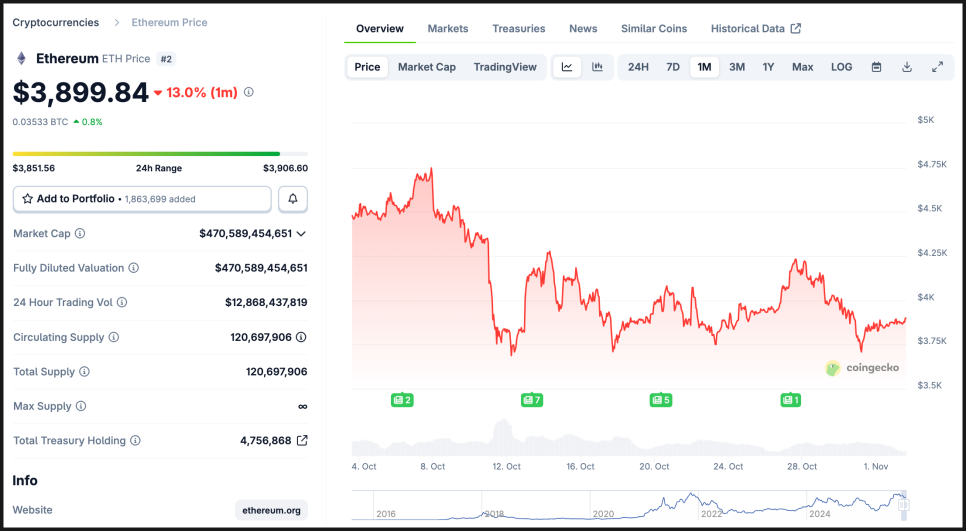Show info tooltip for Market Cap
This screenshot has height=531, width=966.
click(x=80, y=233)
